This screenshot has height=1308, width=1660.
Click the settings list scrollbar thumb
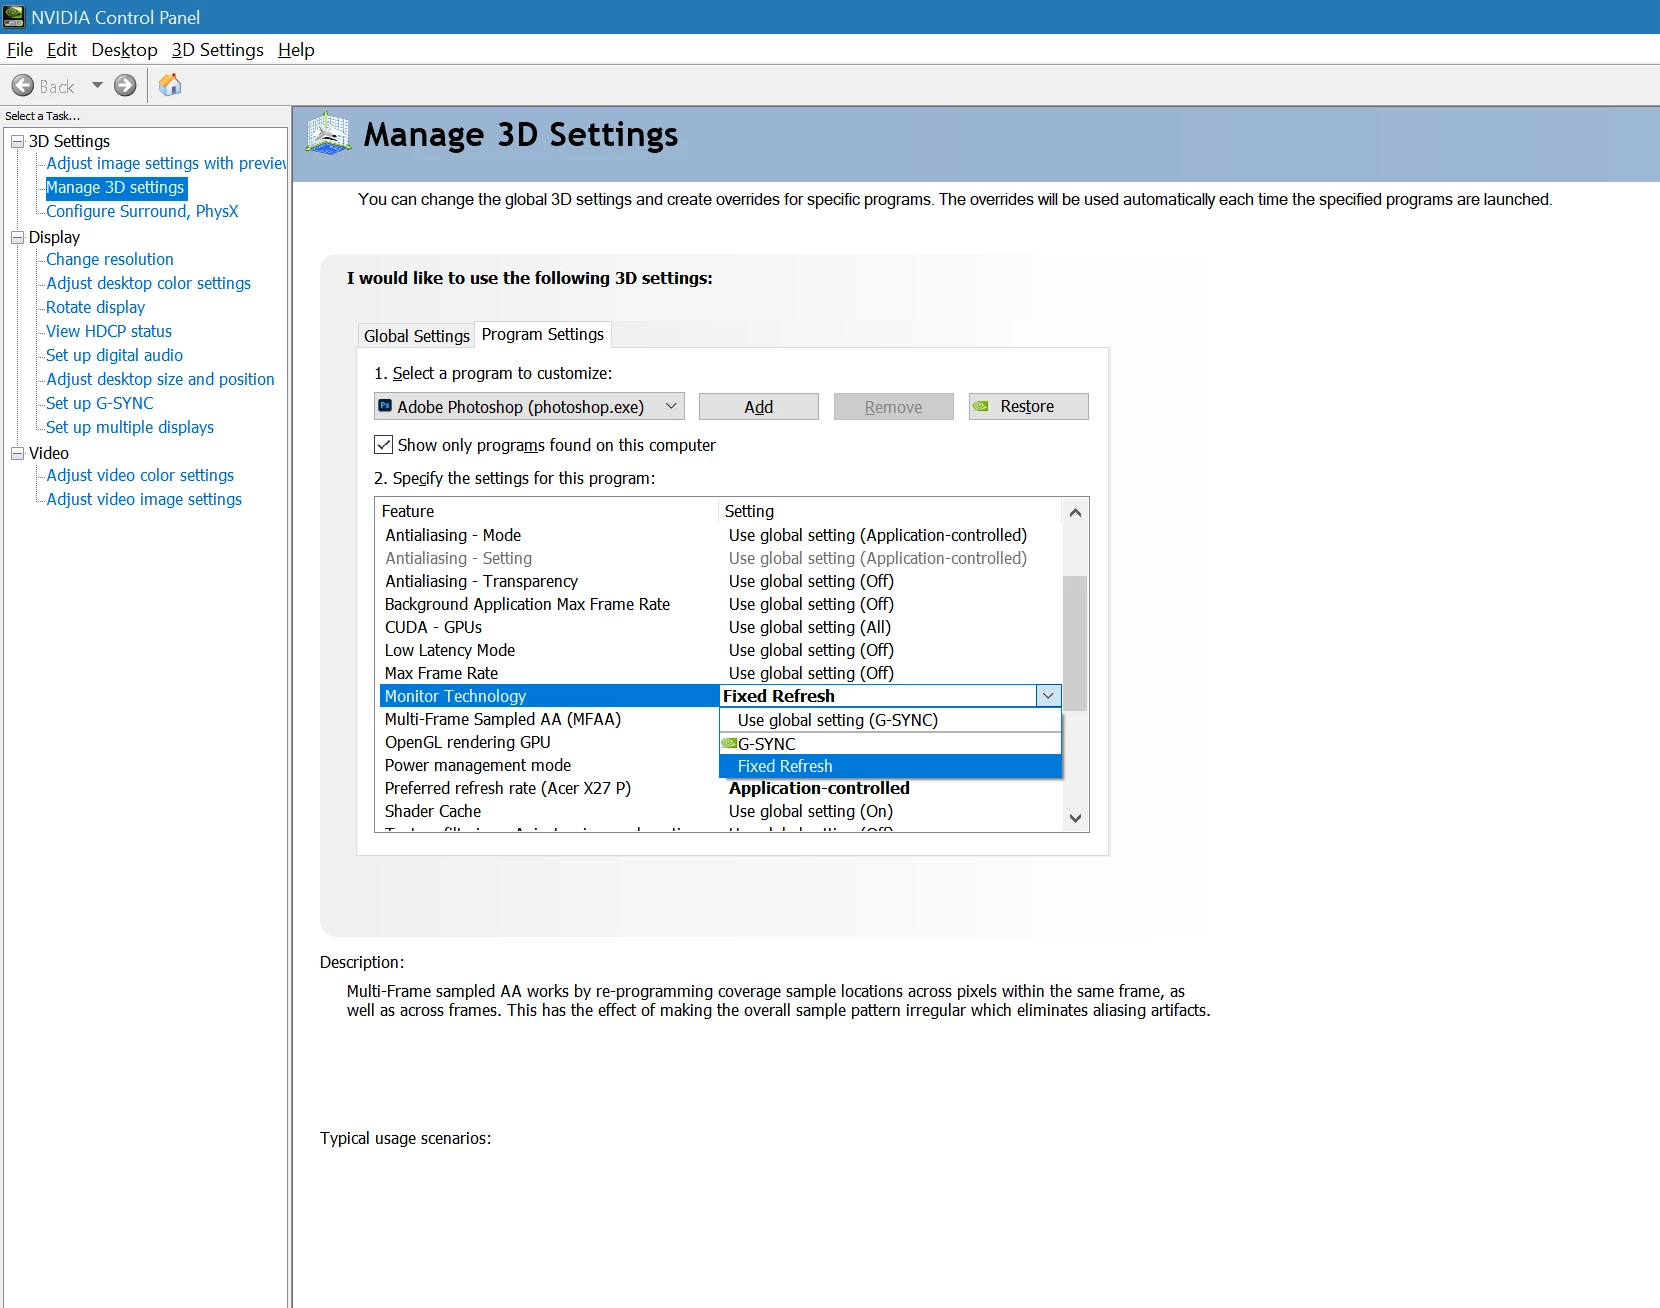coord(1075,643)
